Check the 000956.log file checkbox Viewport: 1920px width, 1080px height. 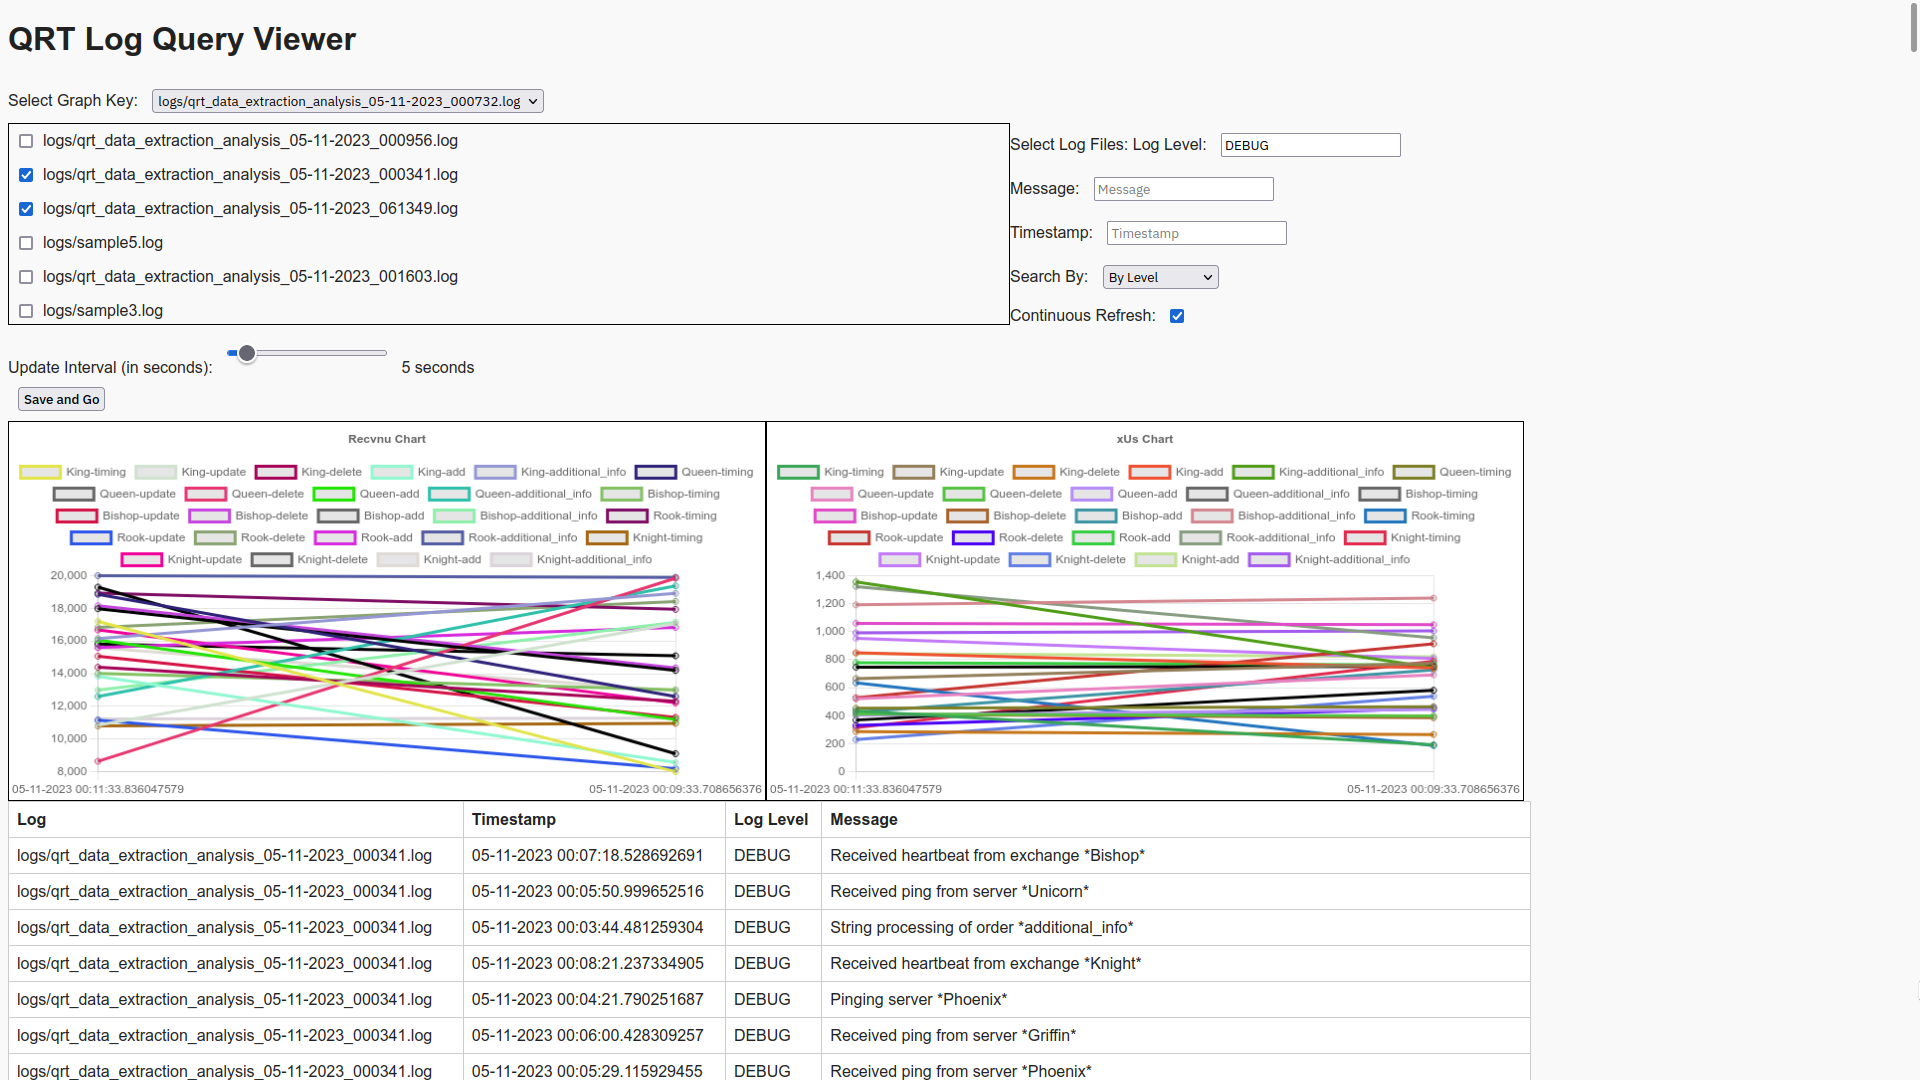point(26,141)
